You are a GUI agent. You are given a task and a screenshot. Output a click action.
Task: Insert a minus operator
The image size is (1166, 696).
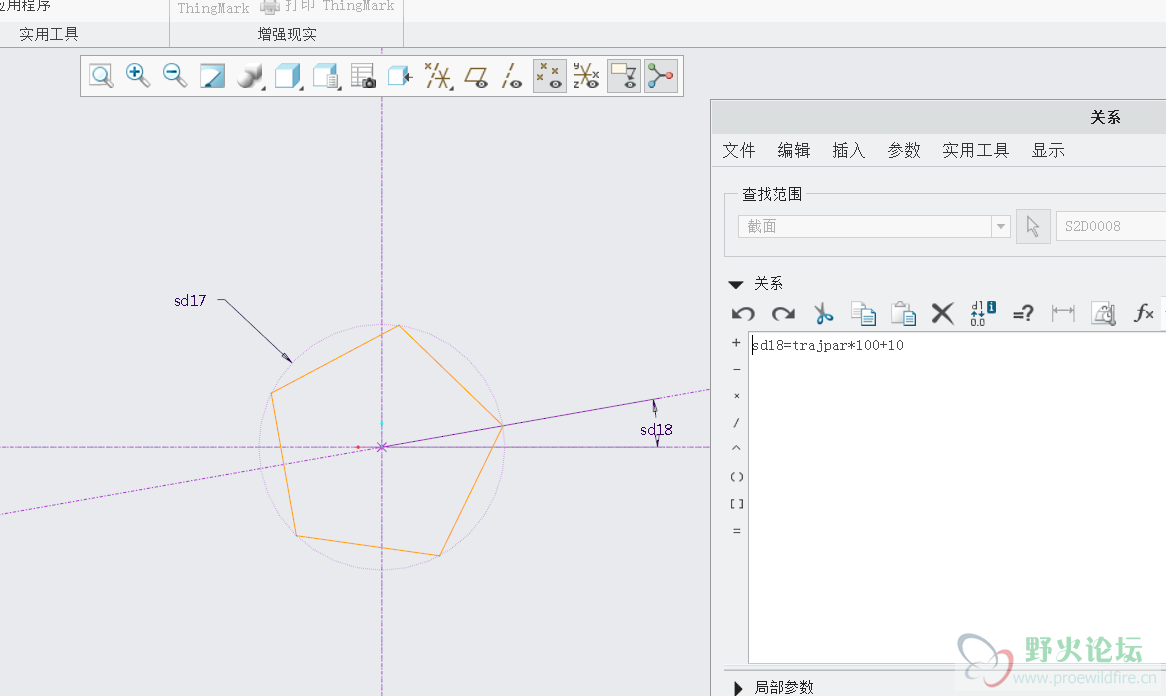pos(736,370)
